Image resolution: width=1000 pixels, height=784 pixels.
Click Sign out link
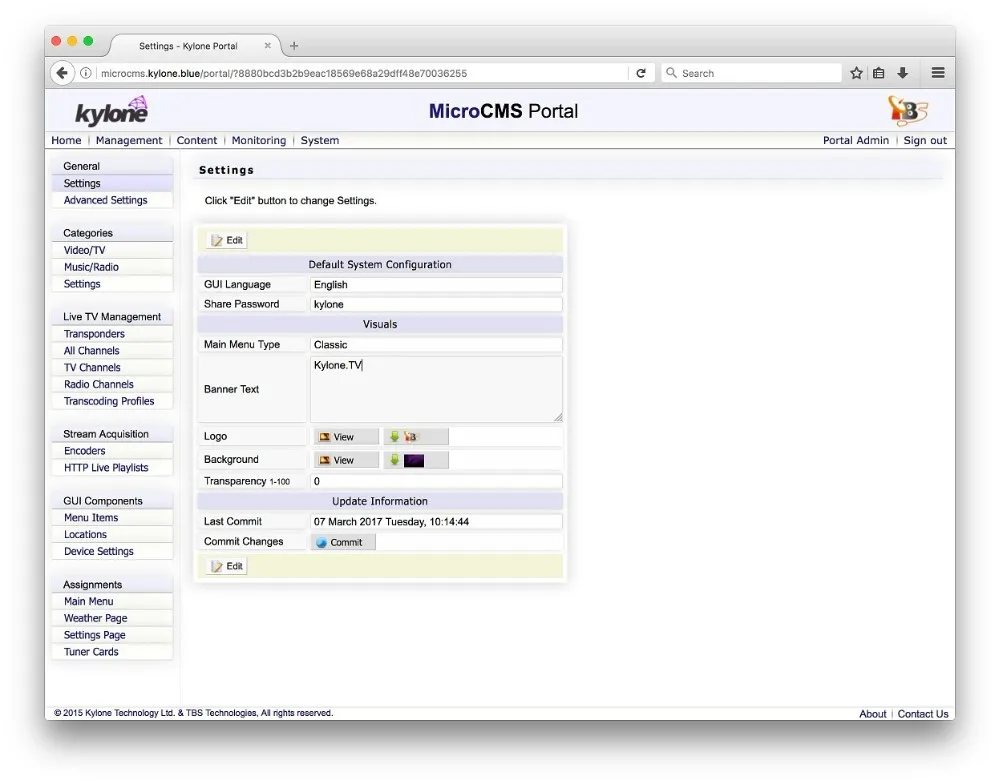coord(924,141)
